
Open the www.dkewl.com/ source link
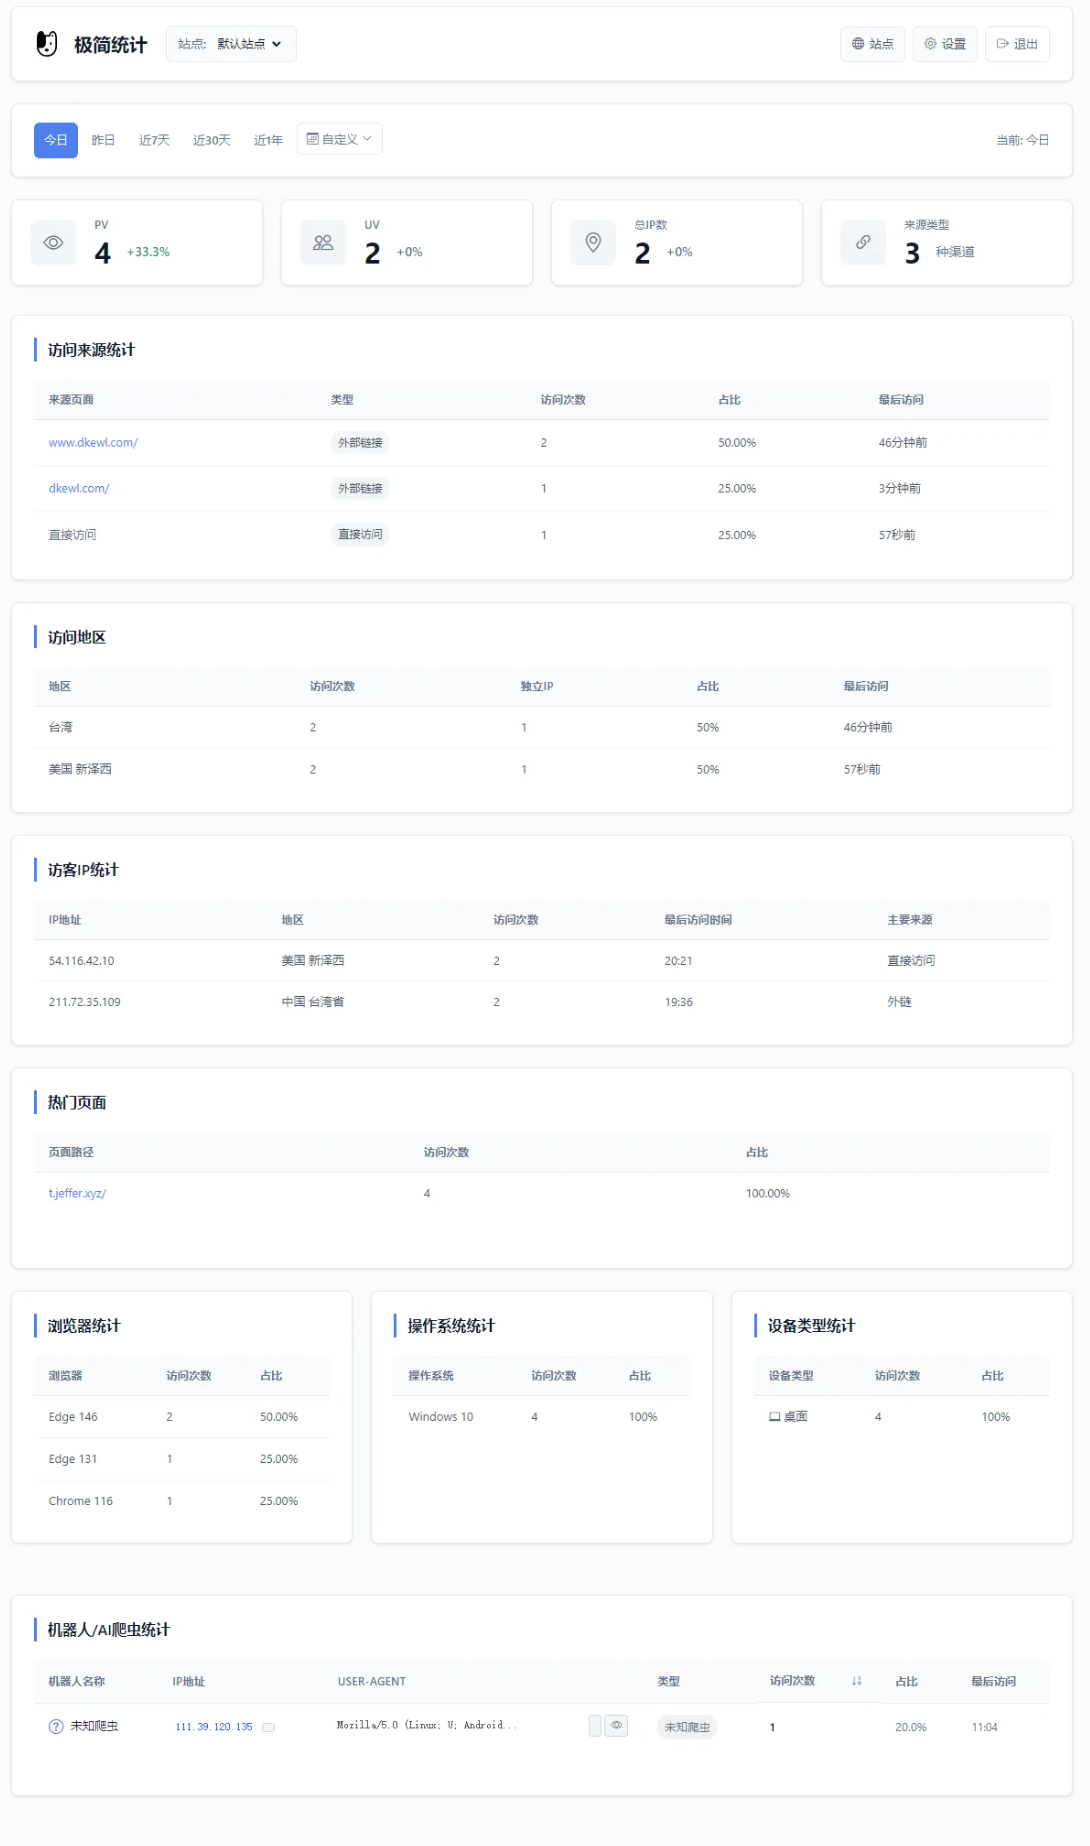(x=93, y=443)
